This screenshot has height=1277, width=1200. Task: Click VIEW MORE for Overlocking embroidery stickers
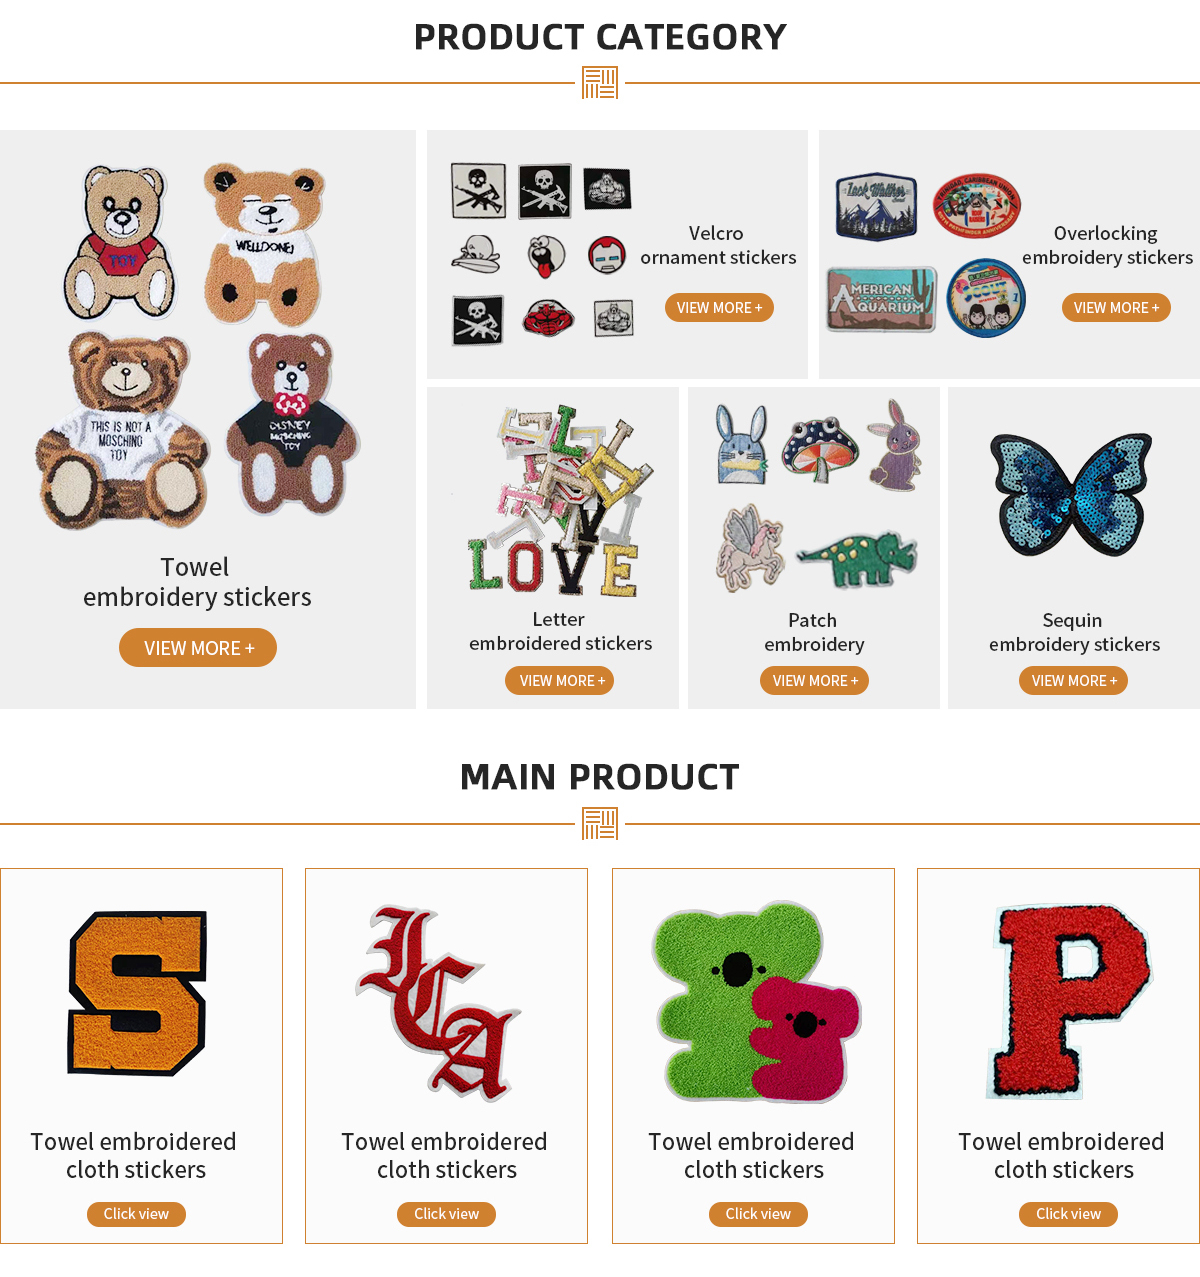(1116, 308)
